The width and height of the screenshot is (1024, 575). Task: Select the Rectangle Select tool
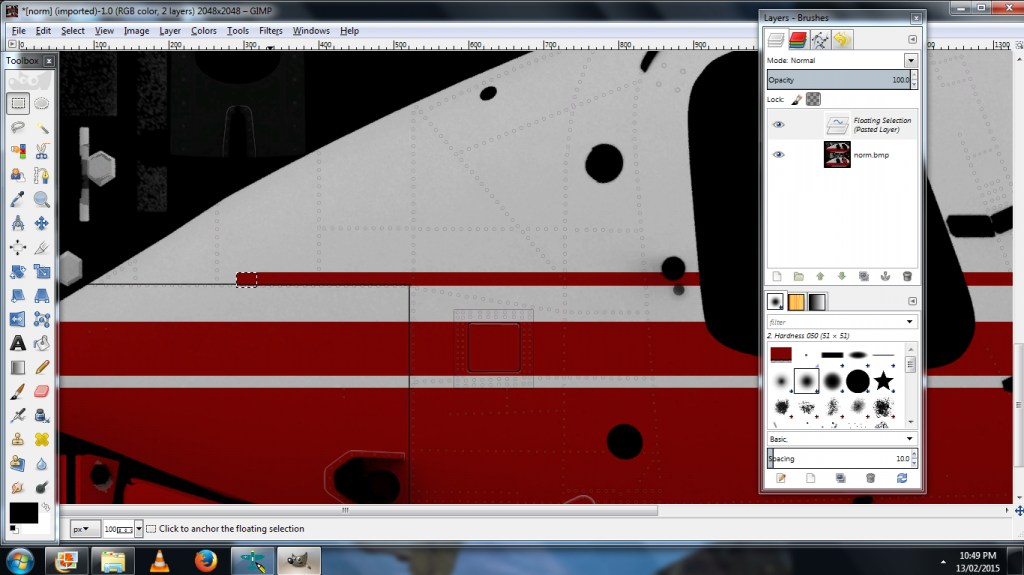[x=18, y=102]
